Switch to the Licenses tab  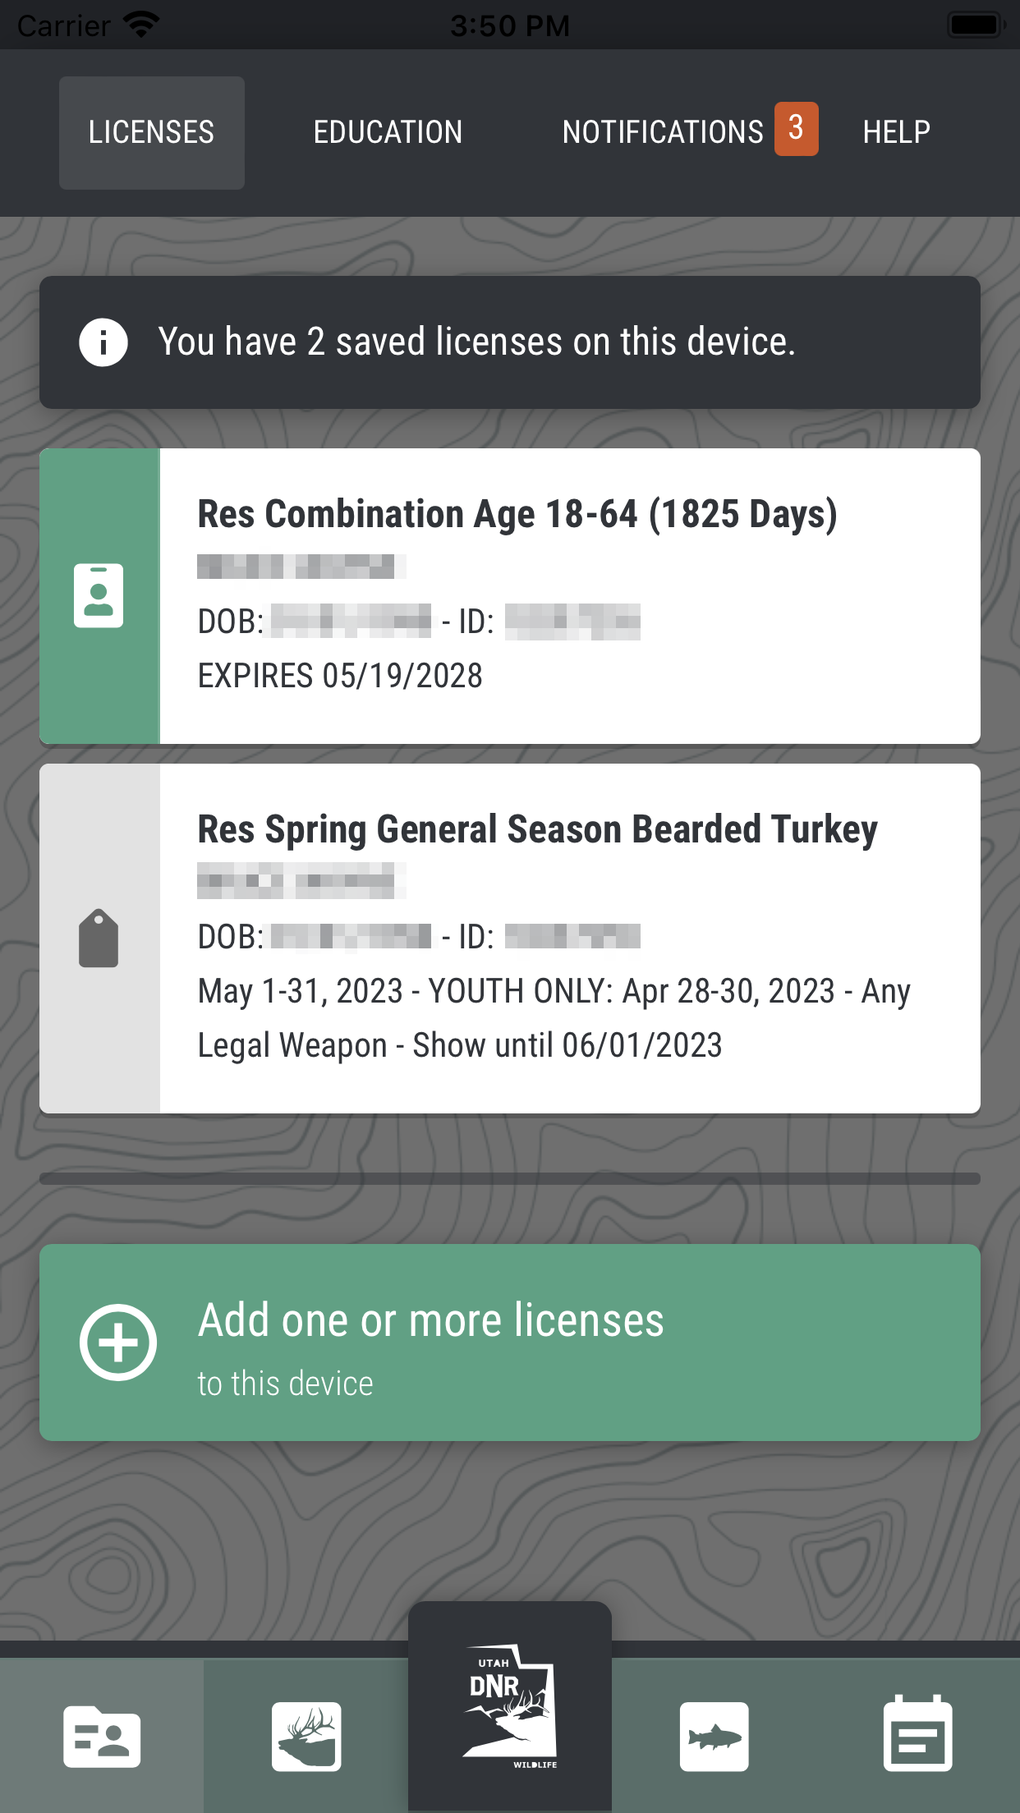click(151, 132)
